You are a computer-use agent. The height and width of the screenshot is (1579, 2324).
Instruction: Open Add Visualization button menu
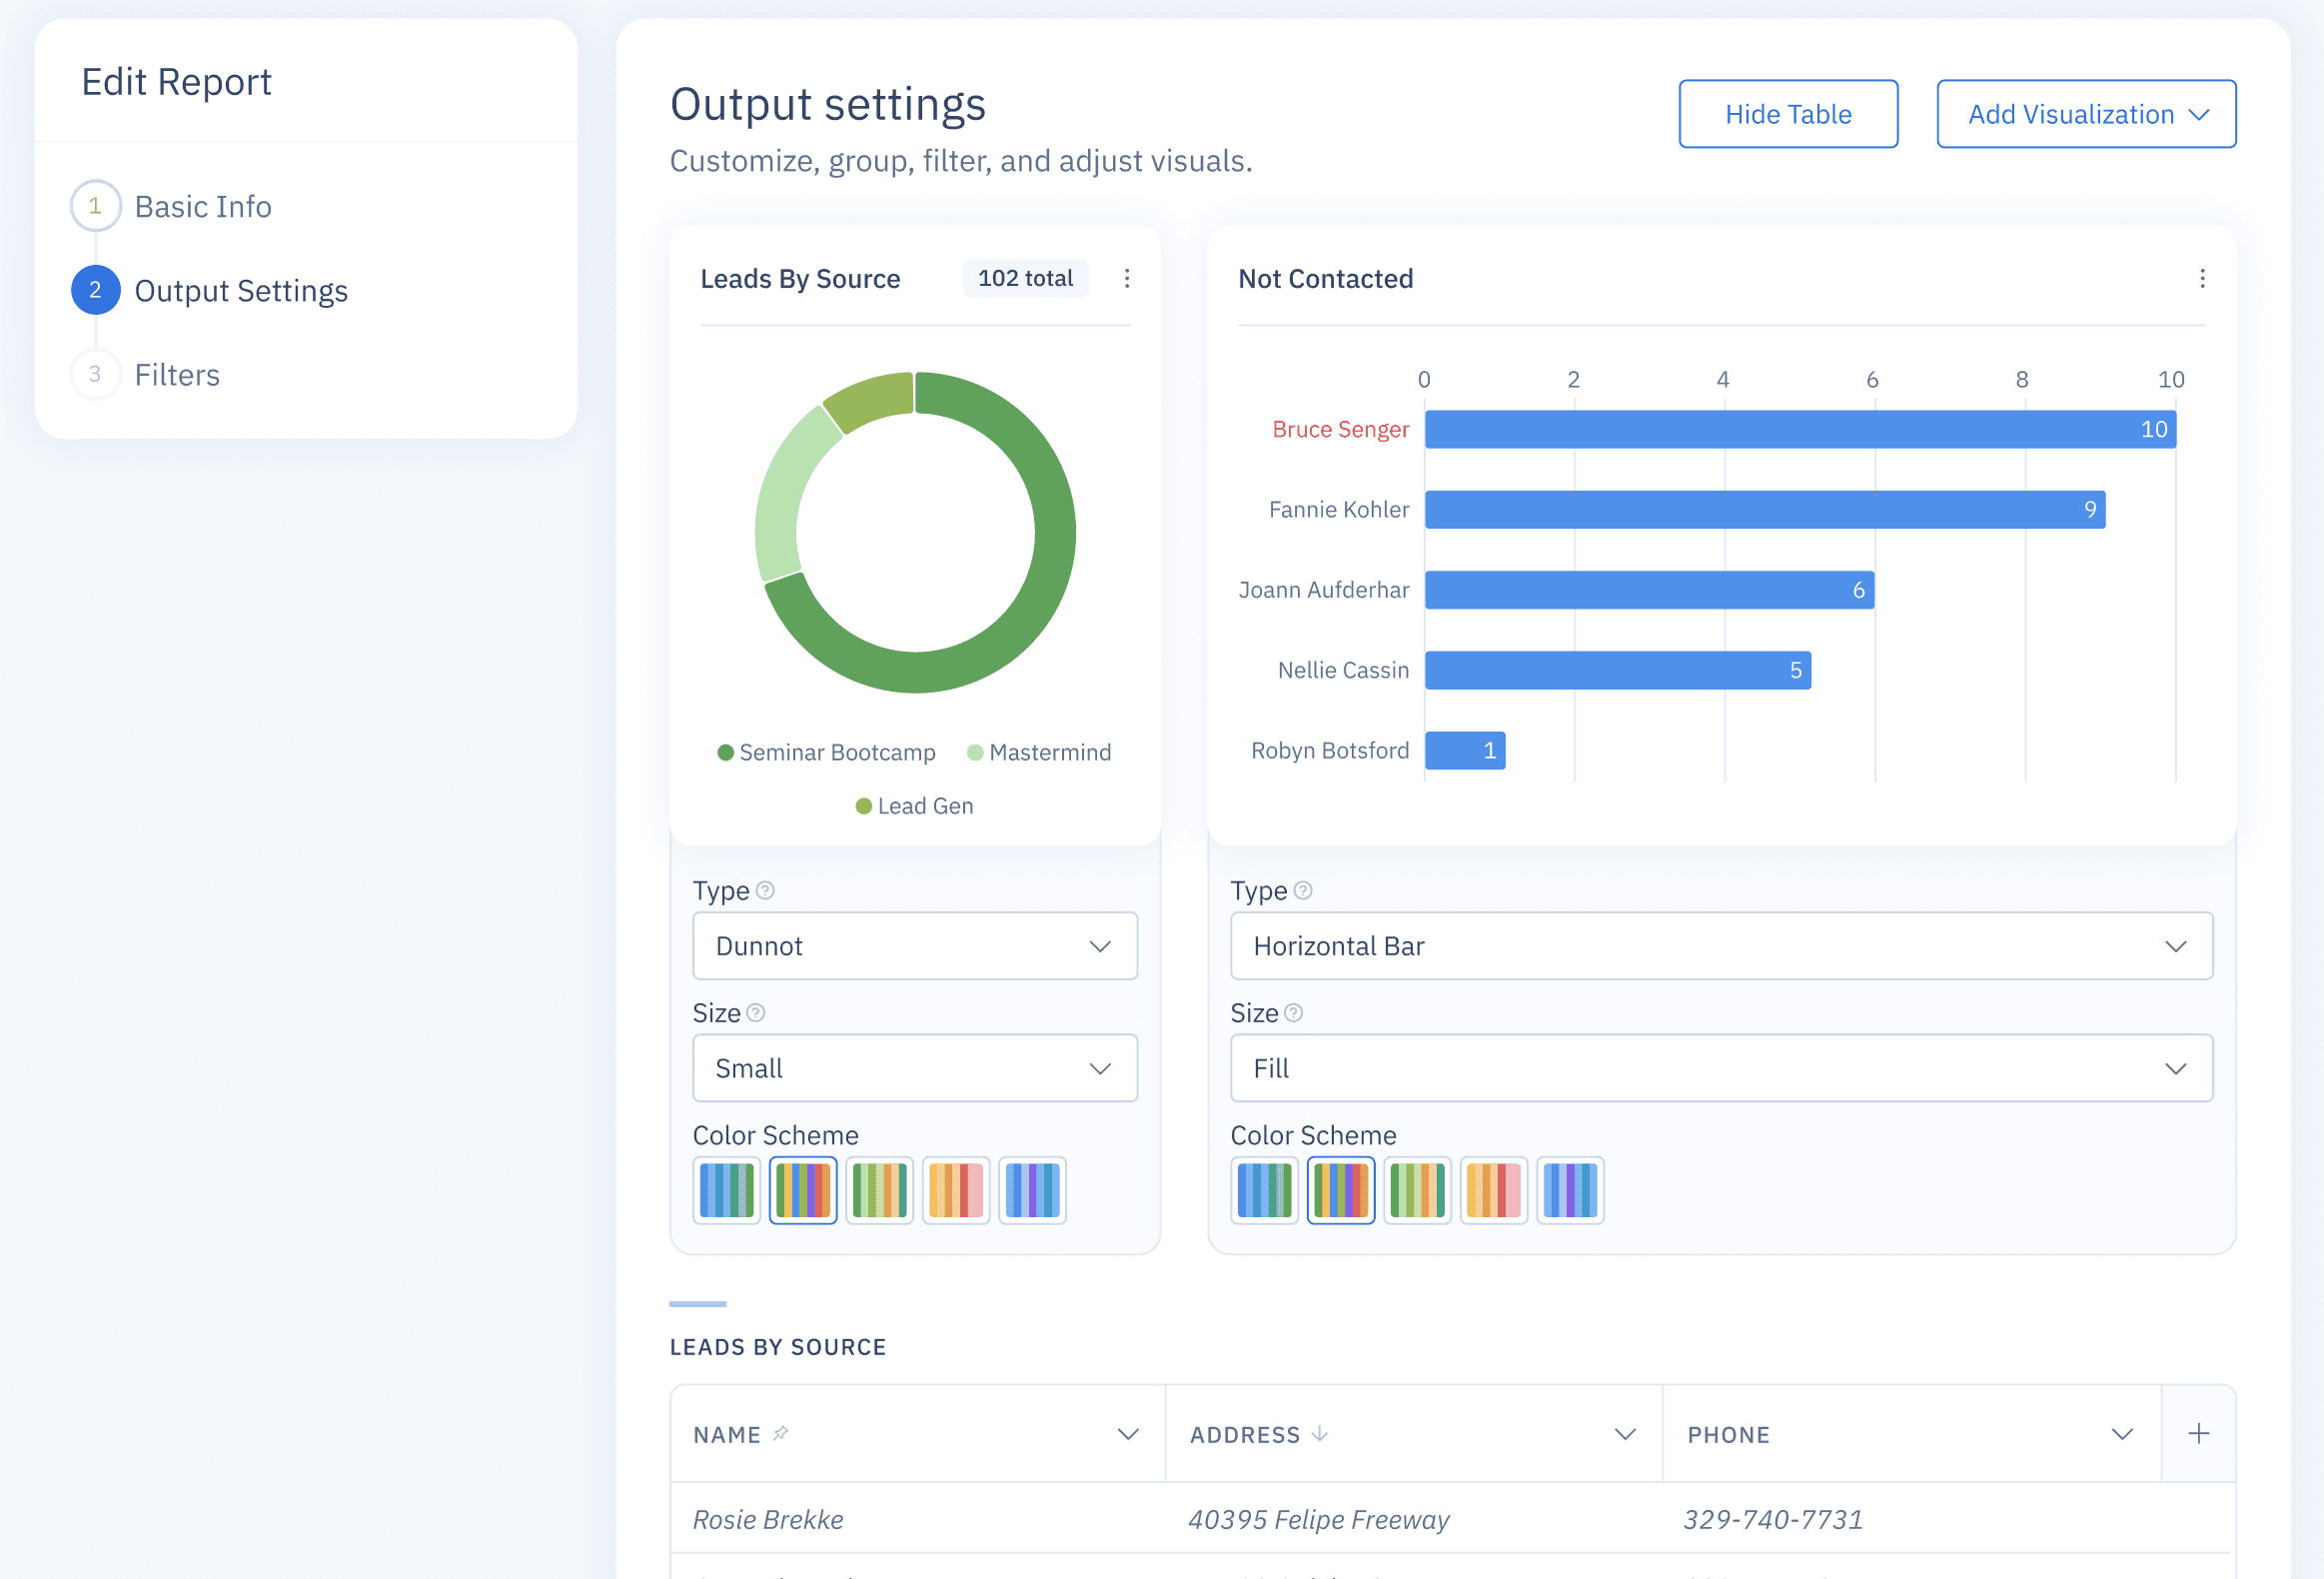(x=2085, y=114)
